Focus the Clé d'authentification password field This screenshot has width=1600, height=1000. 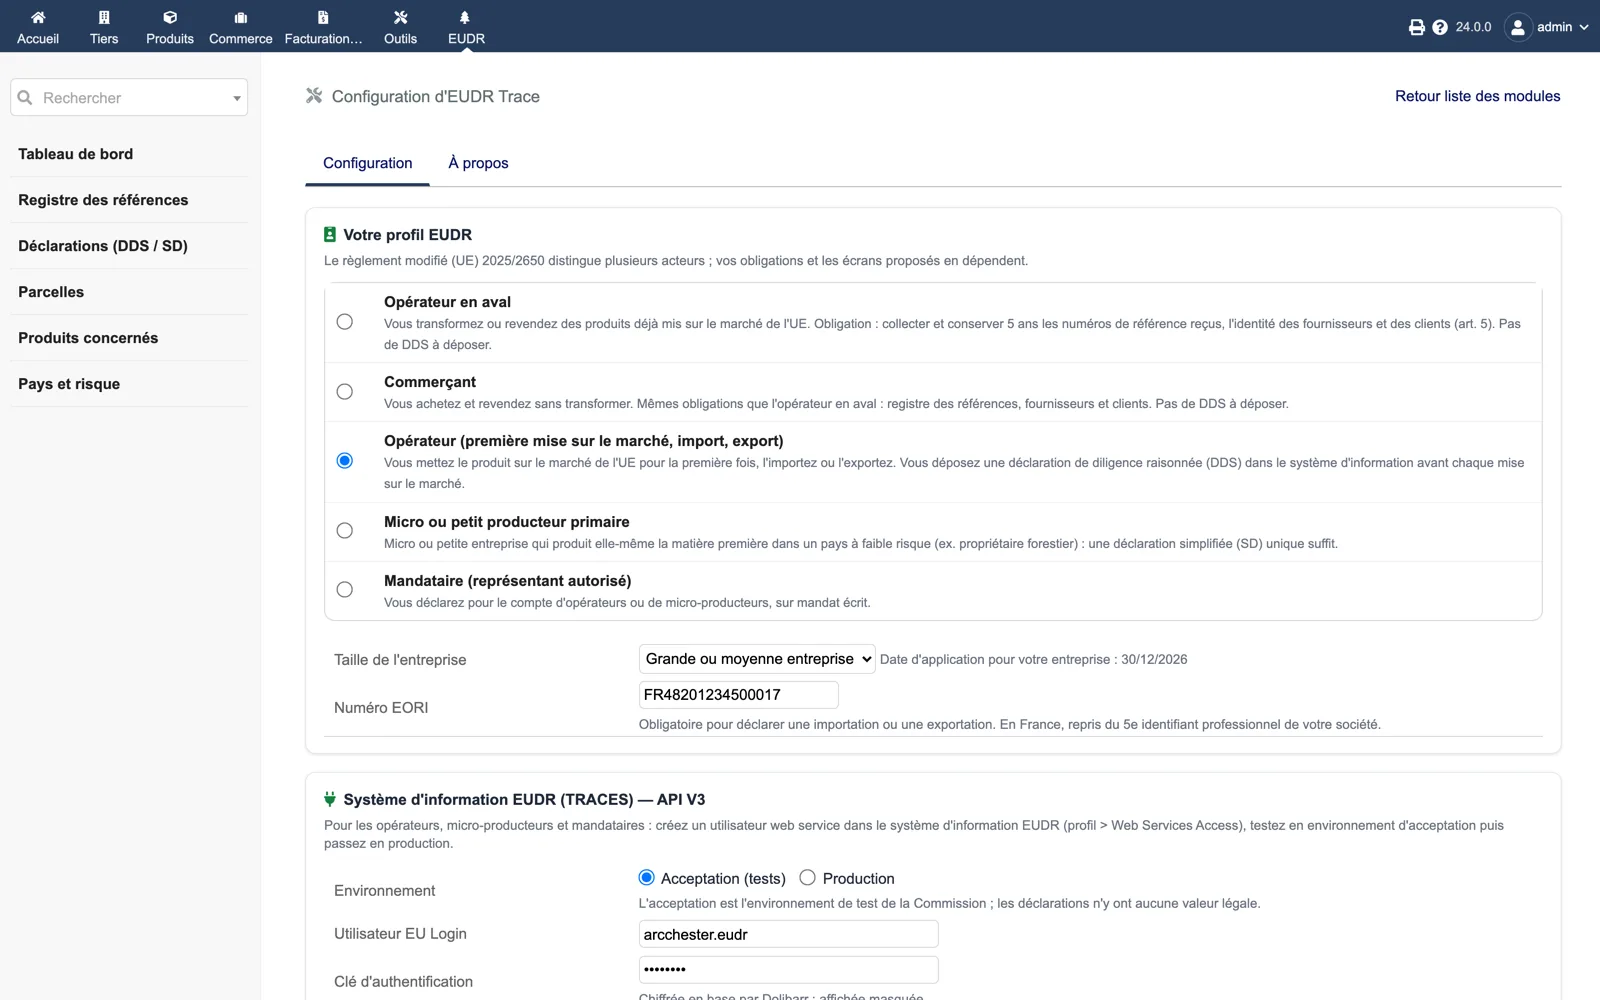pyautogui.click(x=788, y=969)
